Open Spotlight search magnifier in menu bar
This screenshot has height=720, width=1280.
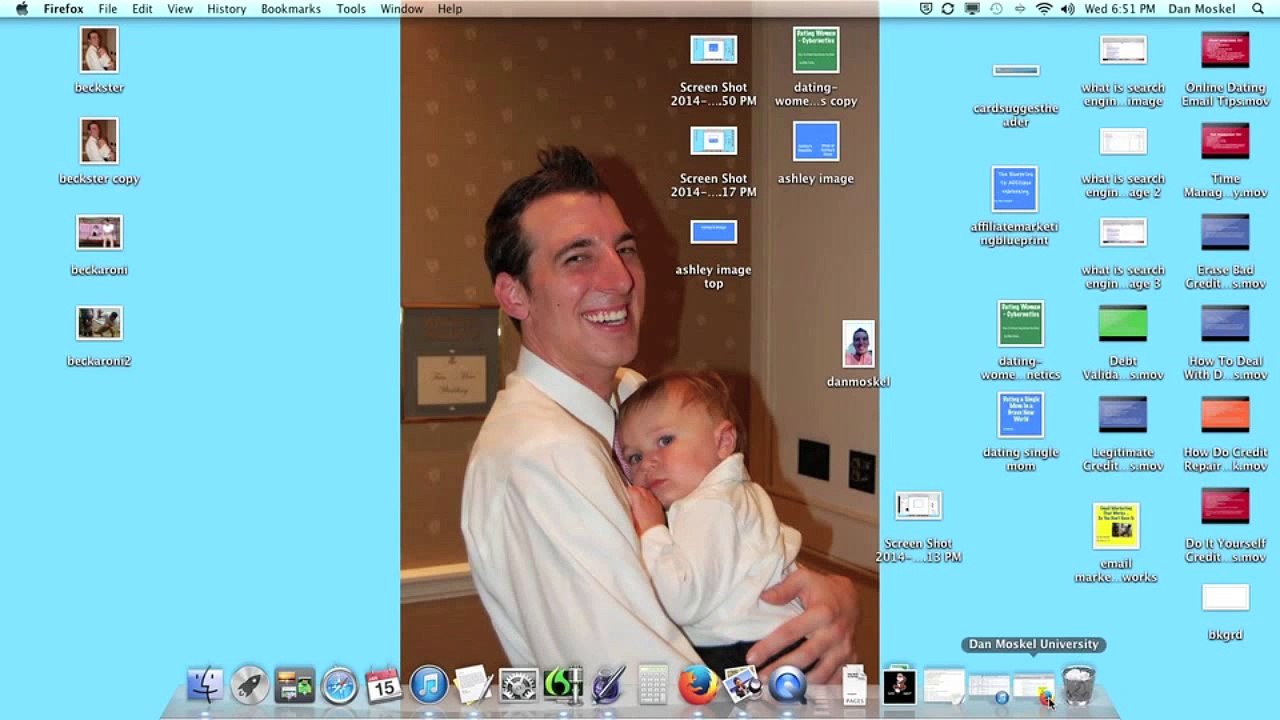pos(1258,9)
